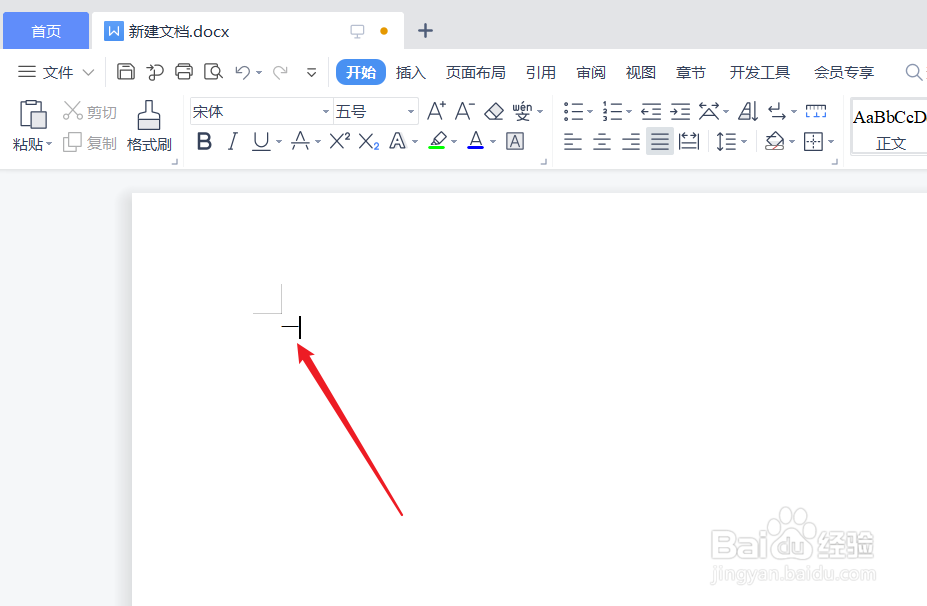Click the Undo arrow icon
Image resolution: width=927 pixels, height=606 pixels.
tap(243, 72)
